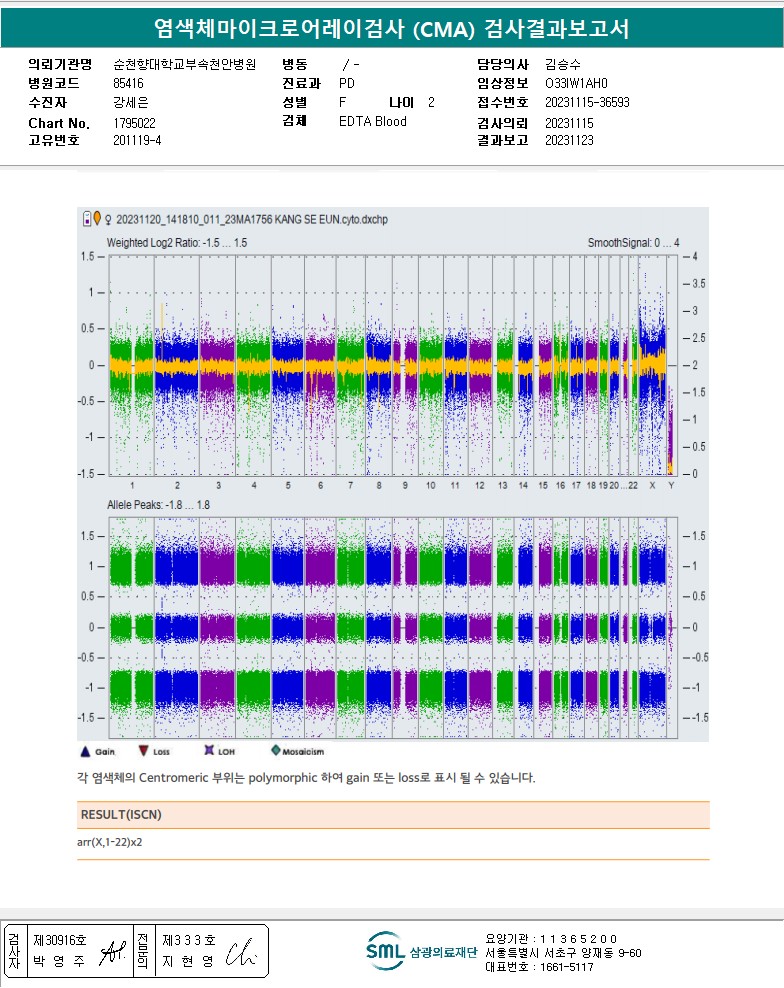The width and height of the screenshot is (784, 988).
Task: Click the red Loss legend icon
Action: tap(143, 750)
